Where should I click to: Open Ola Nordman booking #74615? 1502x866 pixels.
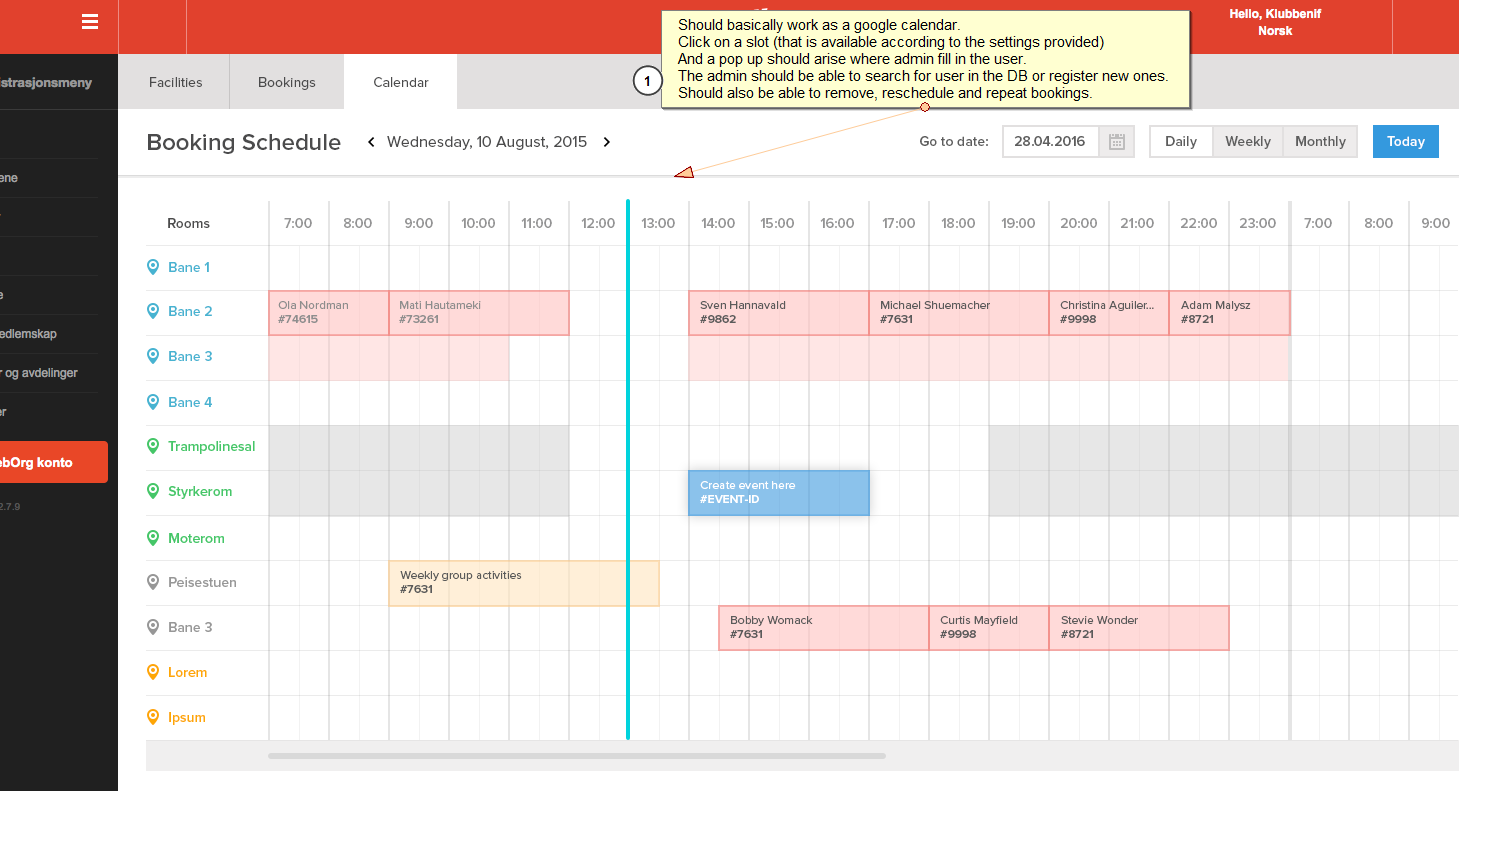point(329,312)
